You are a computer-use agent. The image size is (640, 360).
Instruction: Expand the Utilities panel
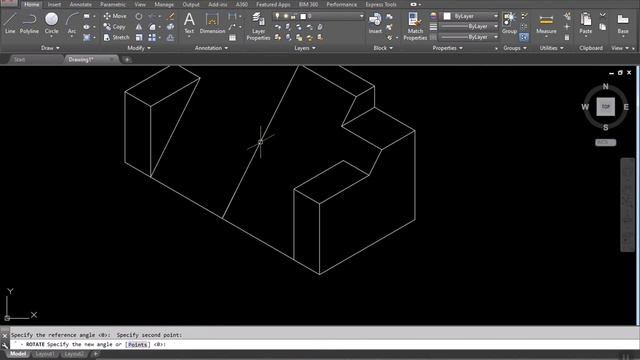(551, 48)
